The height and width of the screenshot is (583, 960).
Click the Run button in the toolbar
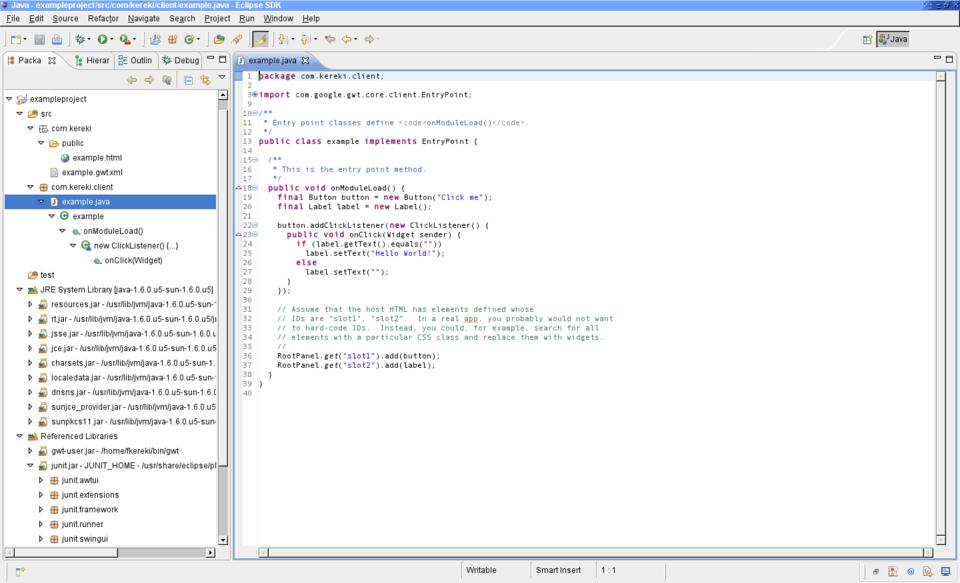[101, 39]
